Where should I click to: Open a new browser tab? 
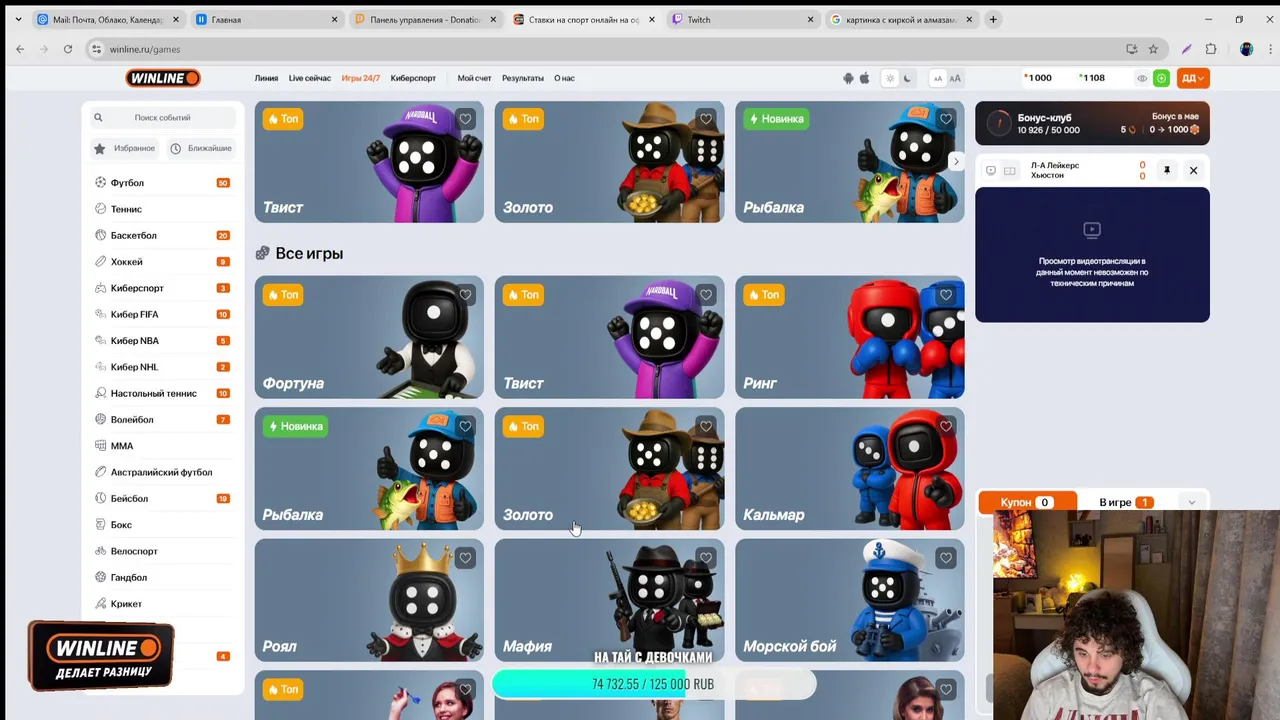pyautogui.click(x=993, y=19)
